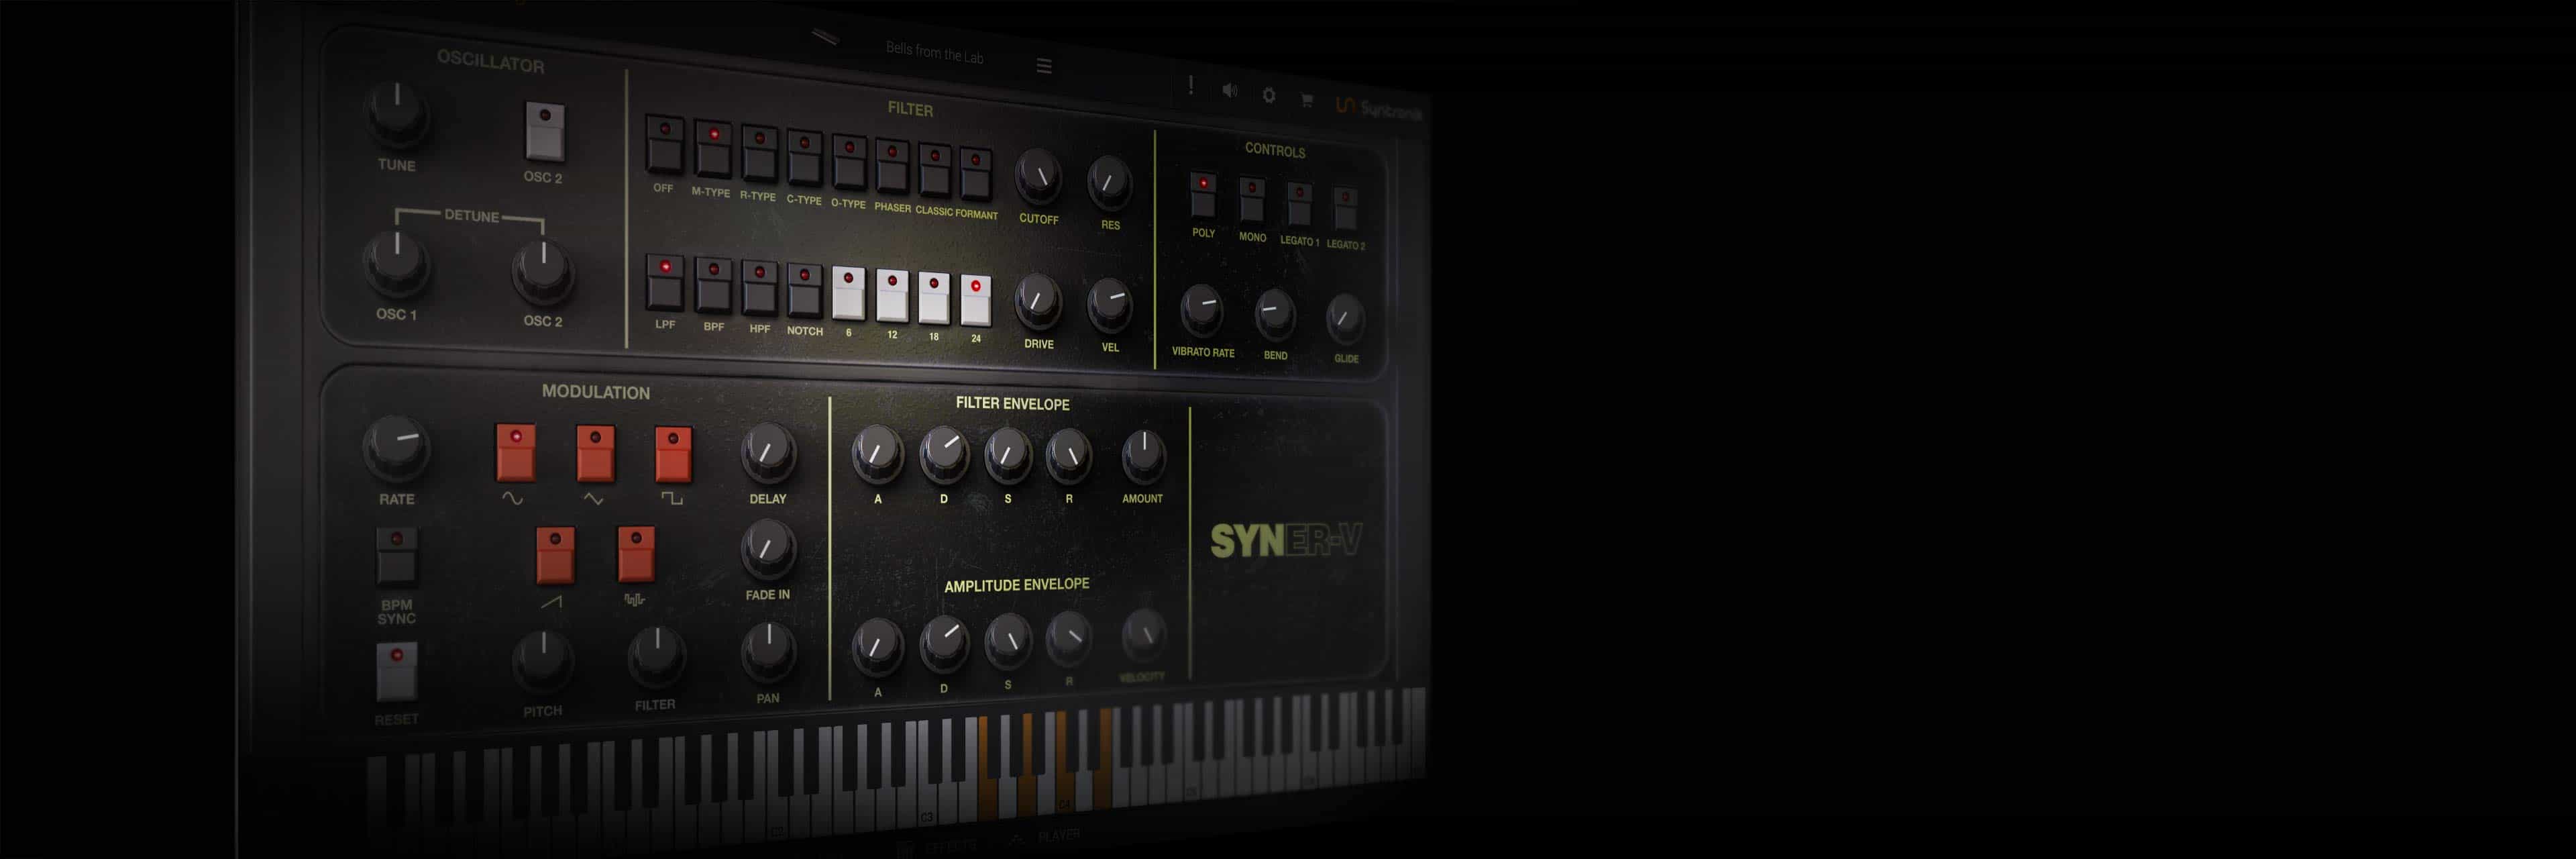The image size is (2576, 859).
Task: Click the VIBRATO RATE knob
Action: (x=1202, y=311)
